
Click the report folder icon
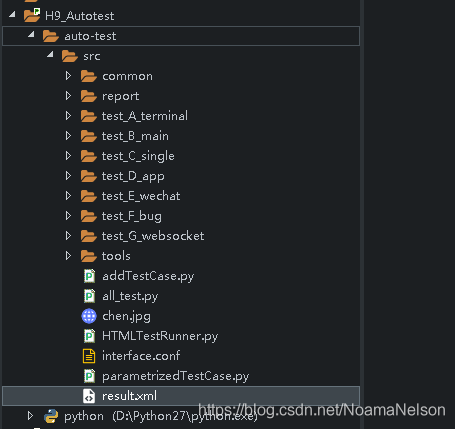[89, 96]
